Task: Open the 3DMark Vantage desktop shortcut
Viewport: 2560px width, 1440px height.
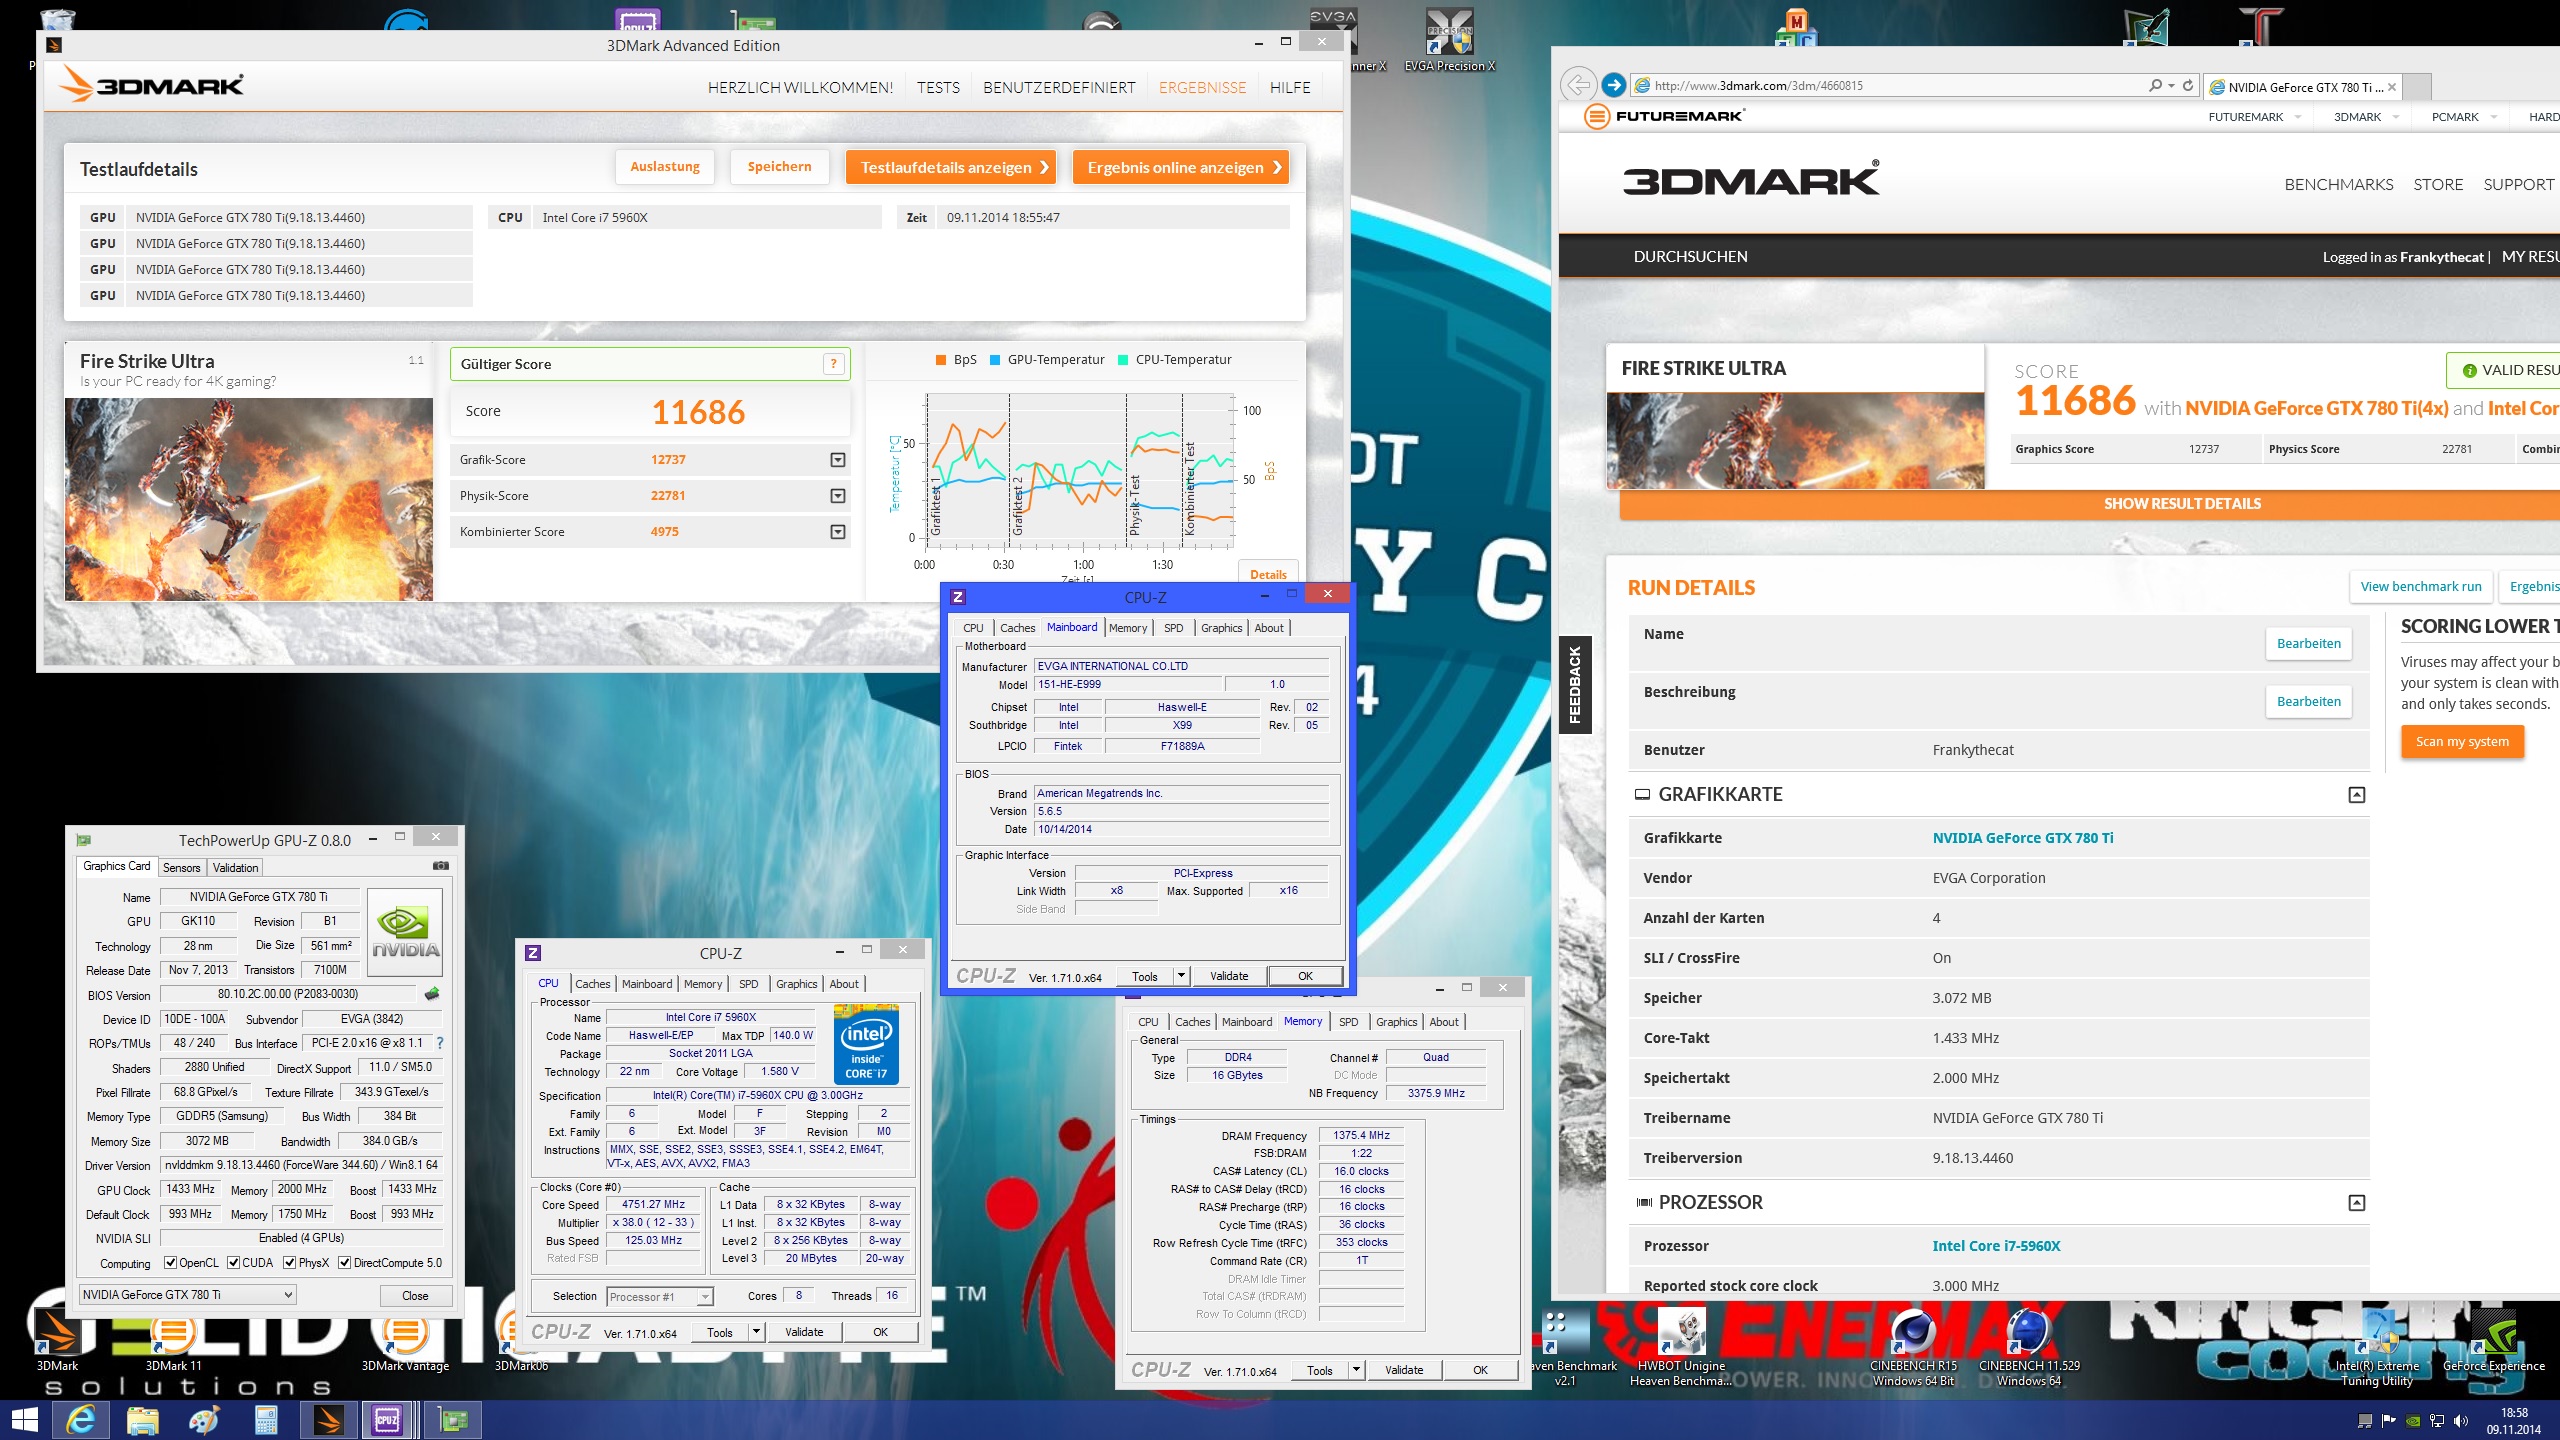Action: (405, 1340)
